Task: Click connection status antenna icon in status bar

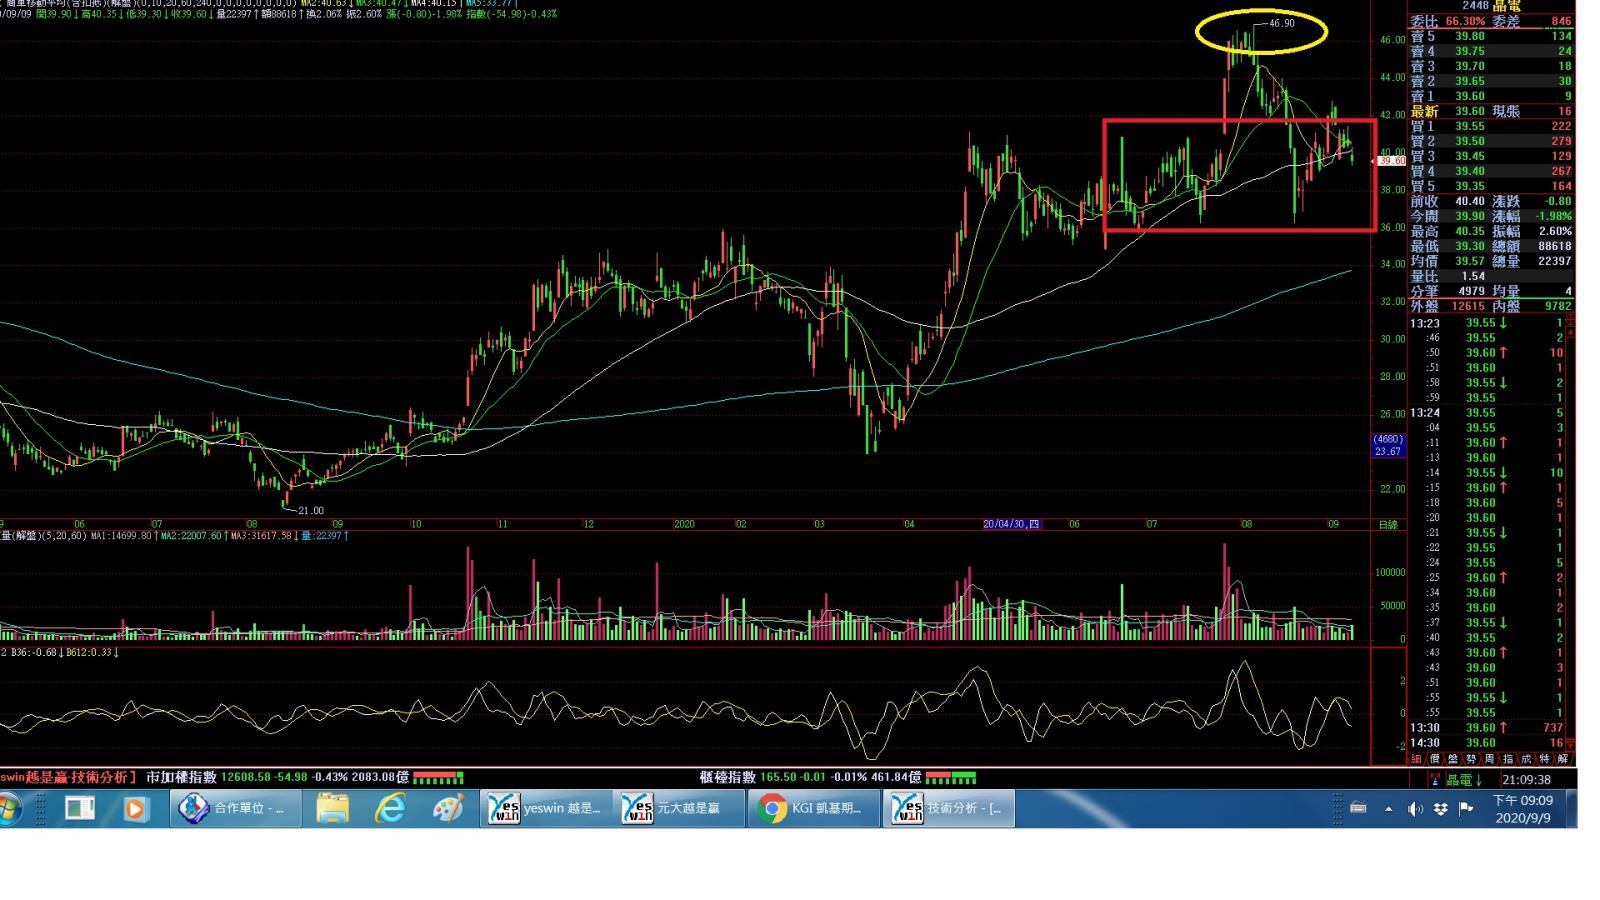Action: (1435, 779)
